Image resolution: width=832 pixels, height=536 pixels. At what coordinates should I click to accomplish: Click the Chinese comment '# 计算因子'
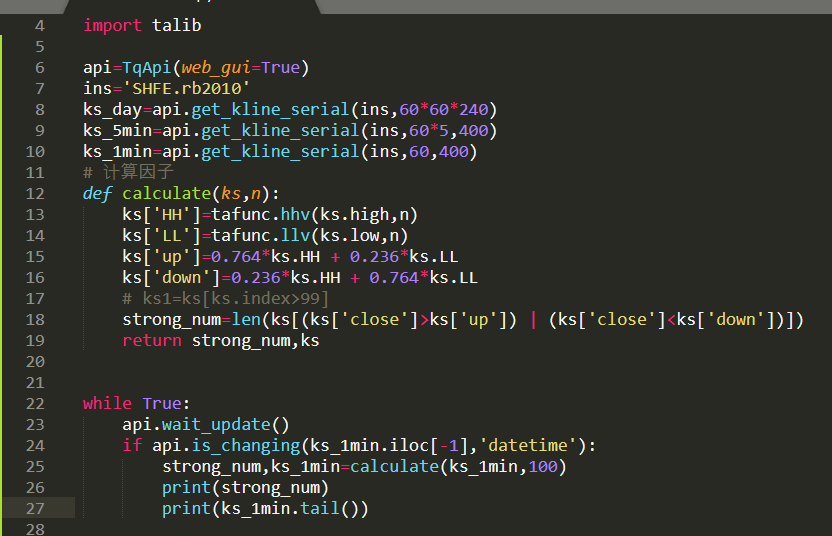[x=128, y=172]
